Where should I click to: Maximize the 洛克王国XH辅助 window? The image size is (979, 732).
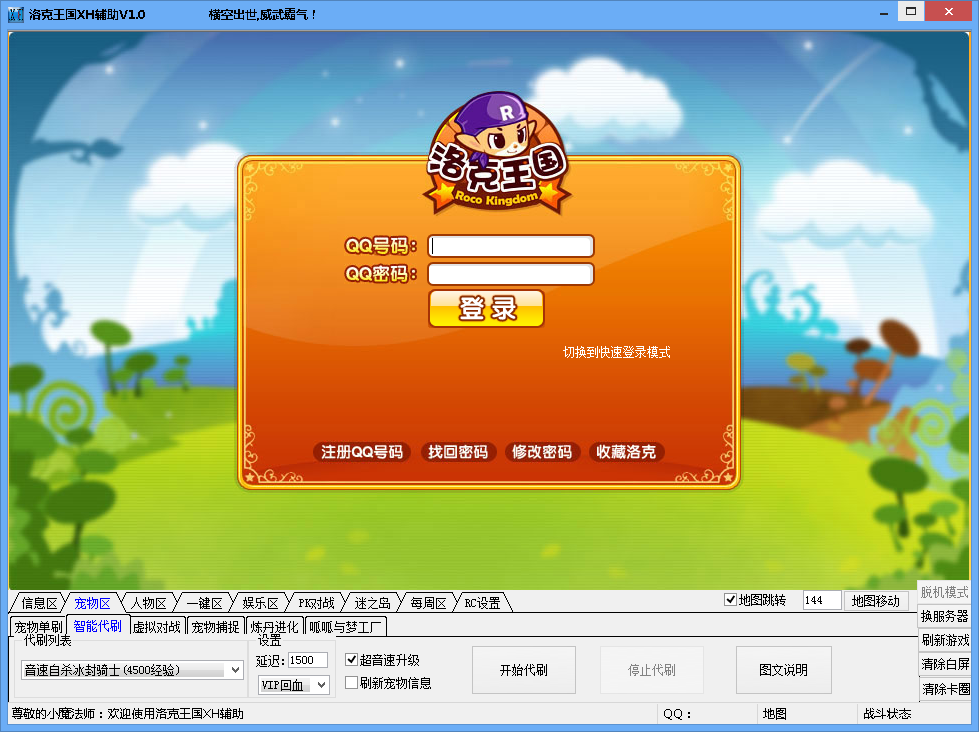(x=911, y=11)
